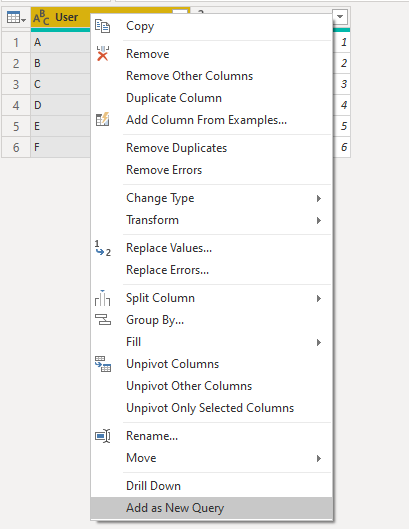Select cell C in User column

61,84
